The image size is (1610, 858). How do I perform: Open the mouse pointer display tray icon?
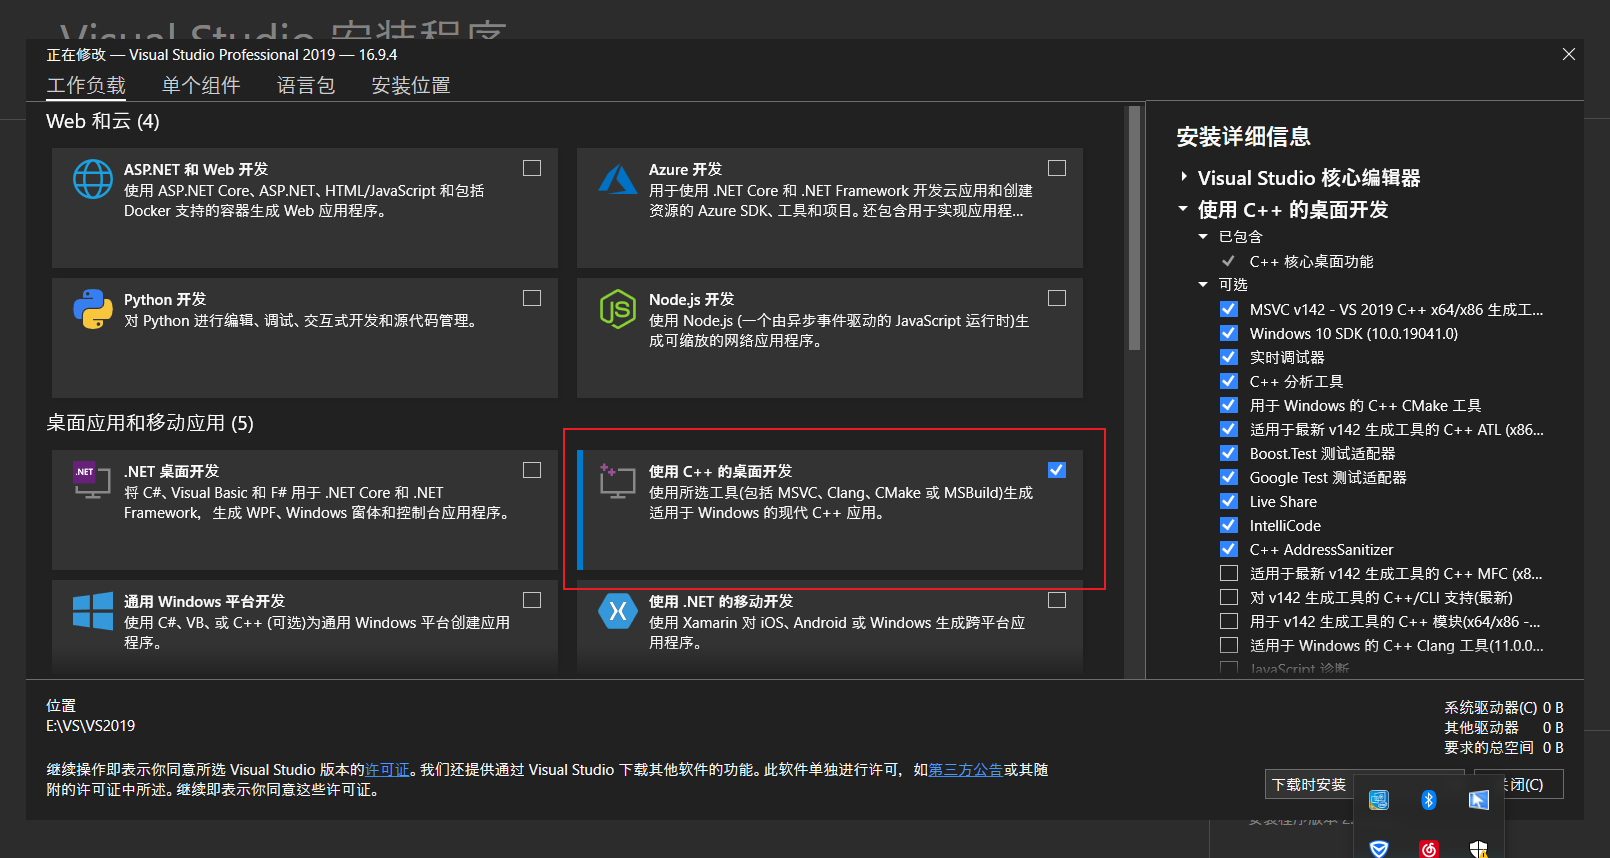click(x=1479, y=800)
